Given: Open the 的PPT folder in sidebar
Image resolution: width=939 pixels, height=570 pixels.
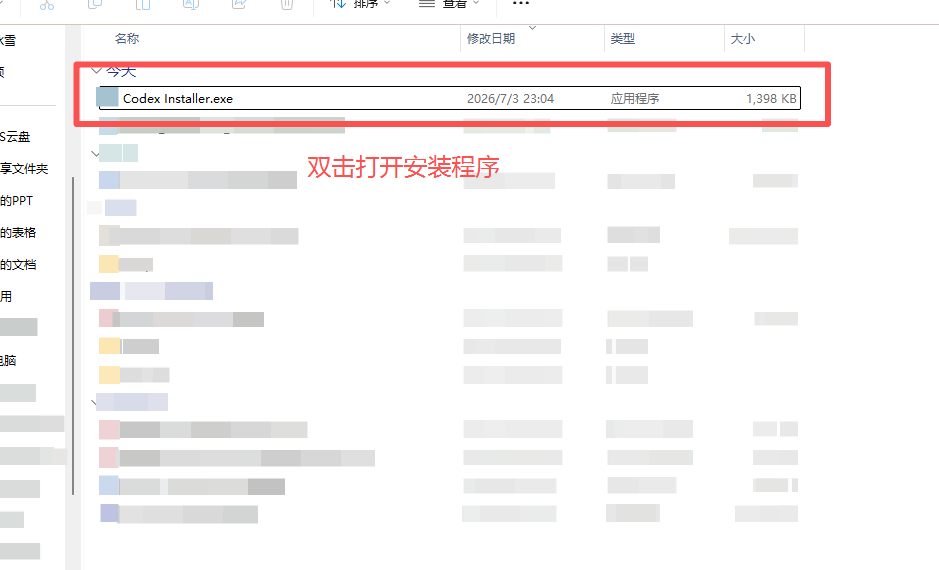Looking at the screenshot, I should coord(16,201).
